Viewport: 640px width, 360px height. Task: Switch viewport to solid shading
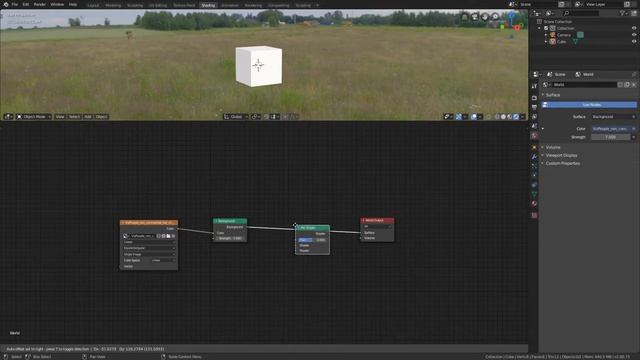503,117
